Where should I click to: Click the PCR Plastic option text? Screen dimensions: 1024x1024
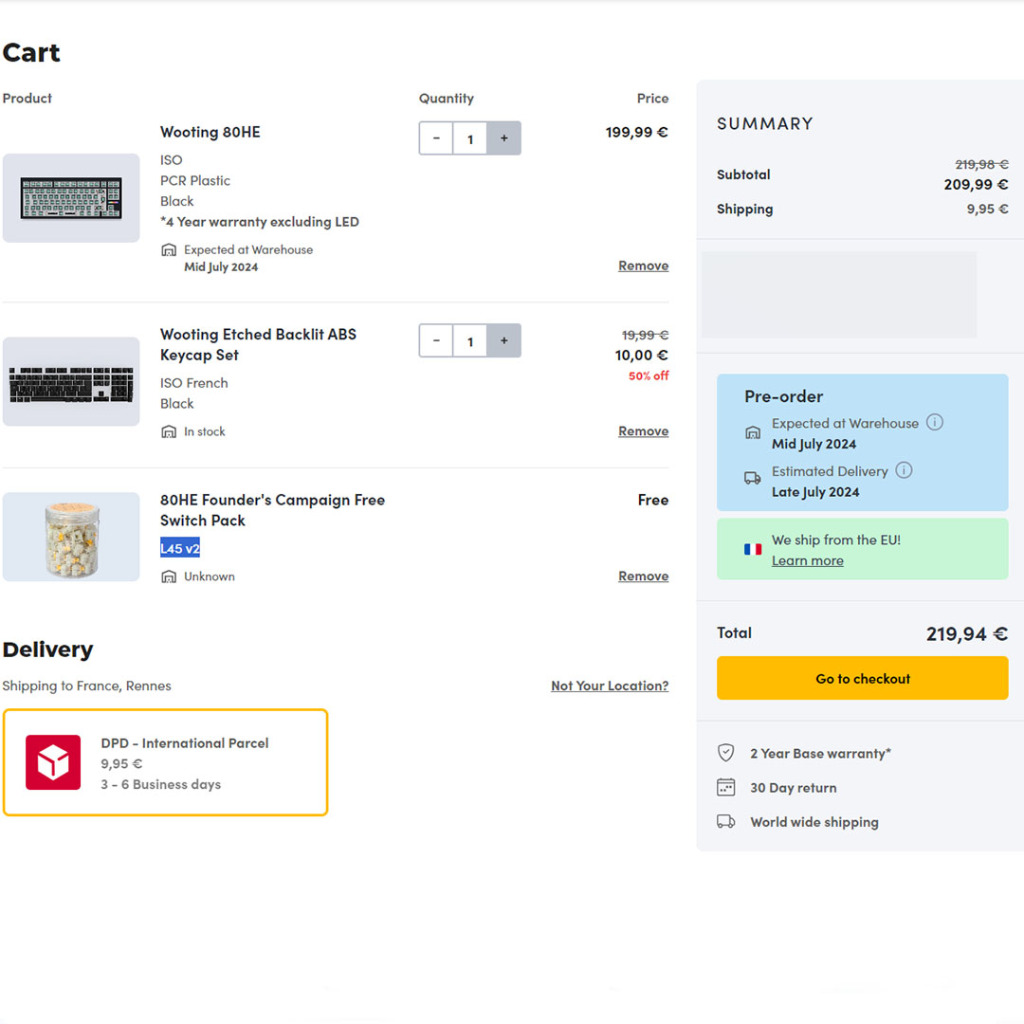(x=195, y=180)
